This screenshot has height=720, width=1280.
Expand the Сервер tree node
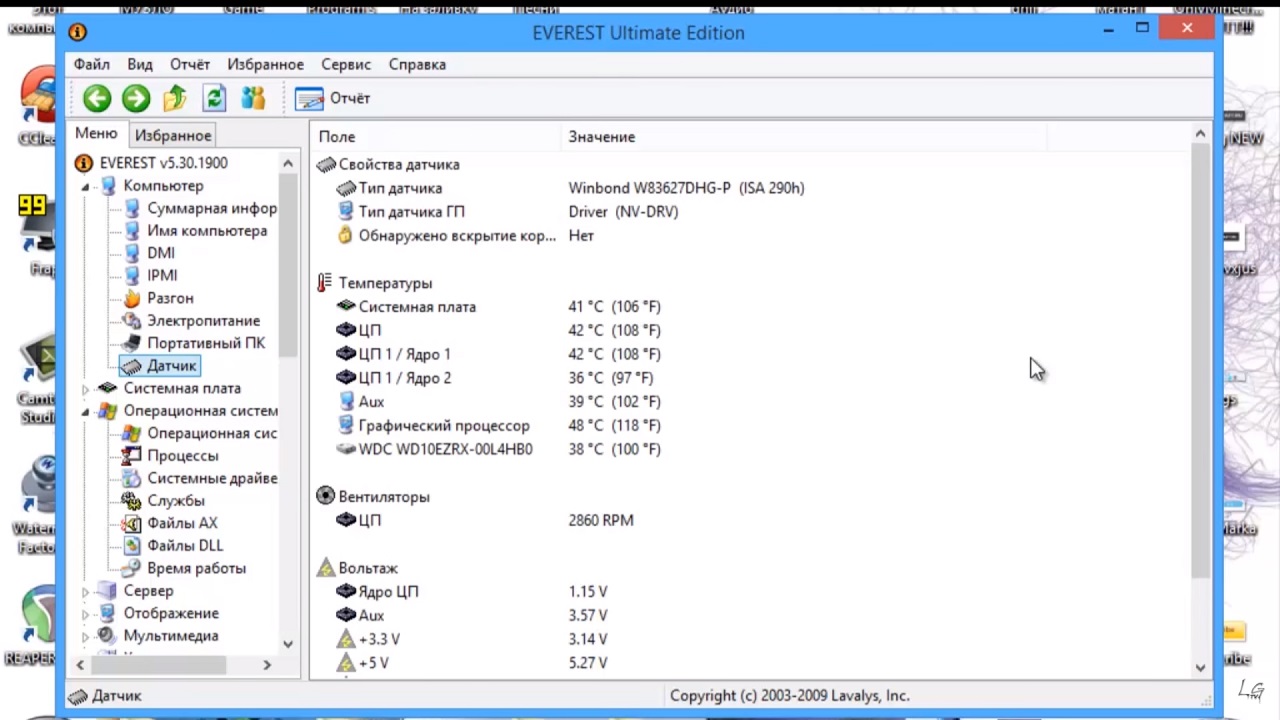86,592
